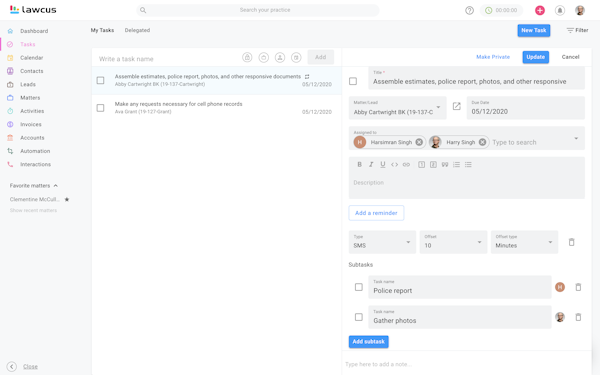Open the user profile avatar menu
Image resolution: width=600 pixels, height=375 pixels.
(580, 10)
